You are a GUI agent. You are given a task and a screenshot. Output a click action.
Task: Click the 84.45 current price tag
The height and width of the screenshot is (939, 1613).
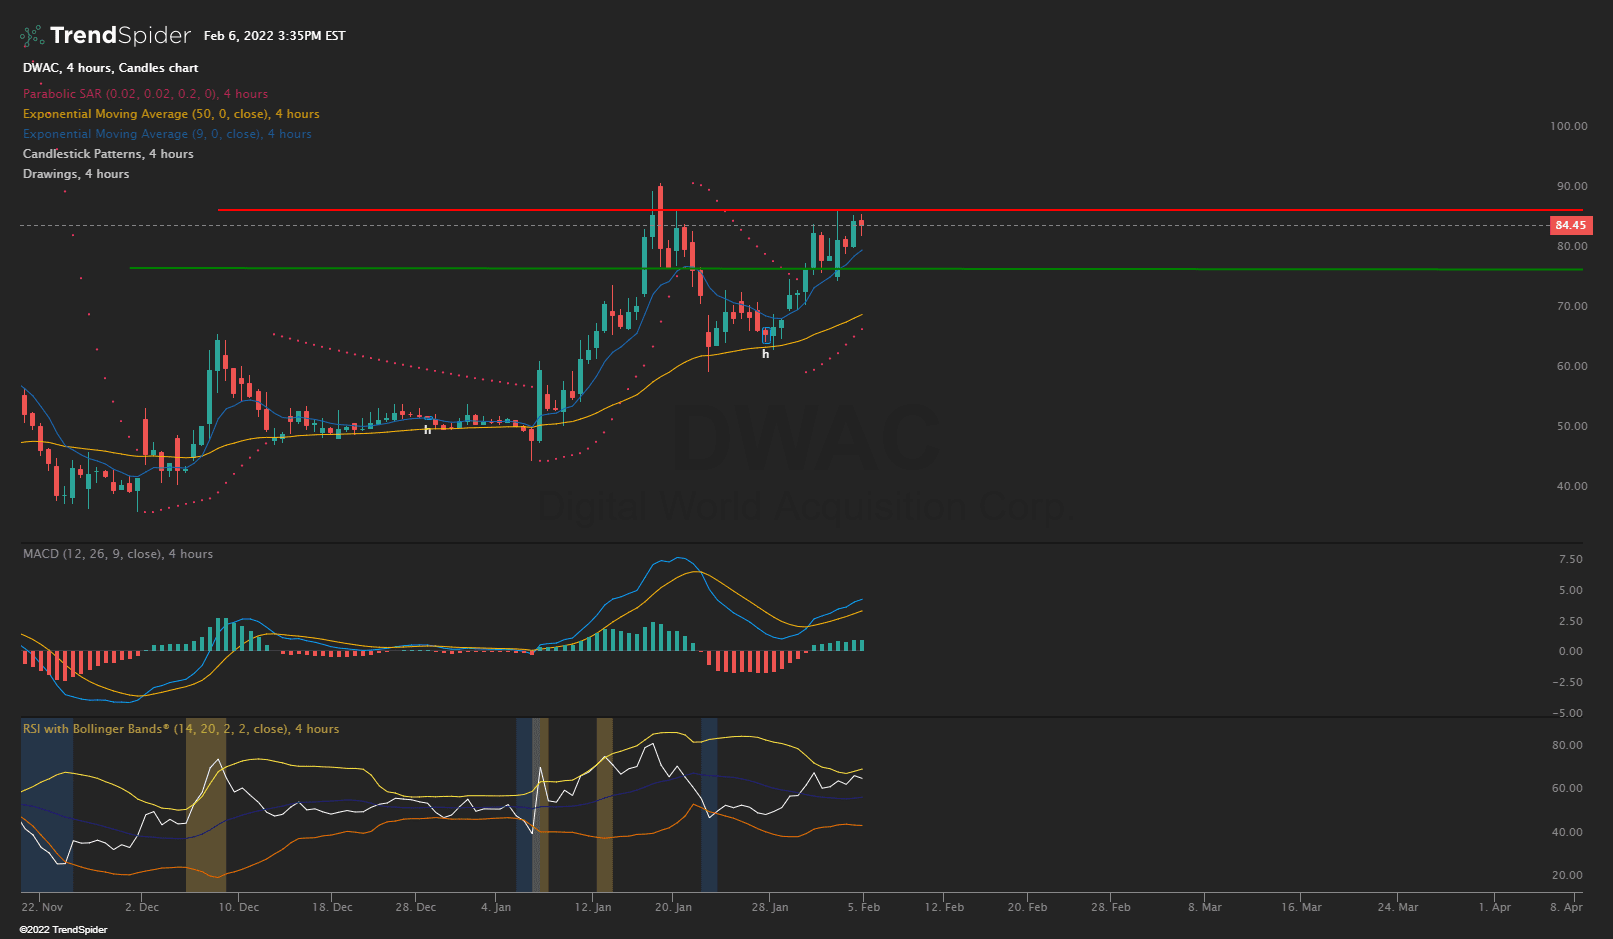point(1570,225)
